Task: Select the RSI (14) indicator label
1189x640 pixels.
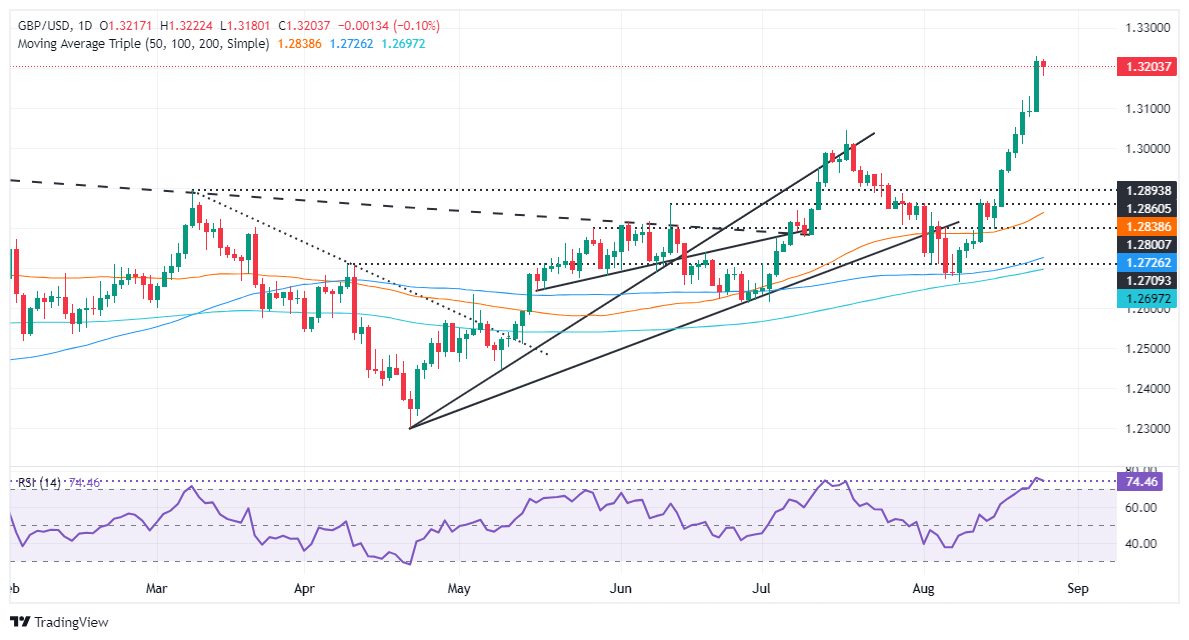Action: click(39, 483)
